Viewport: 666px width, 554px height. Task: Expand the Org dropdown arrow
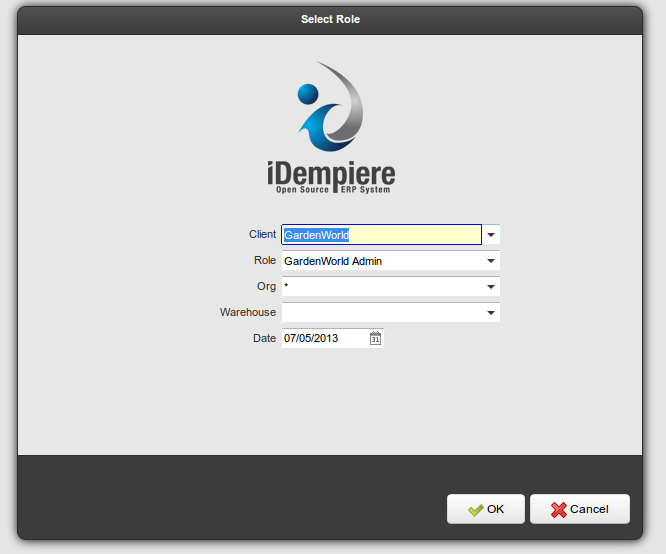(x=491, y=287)
